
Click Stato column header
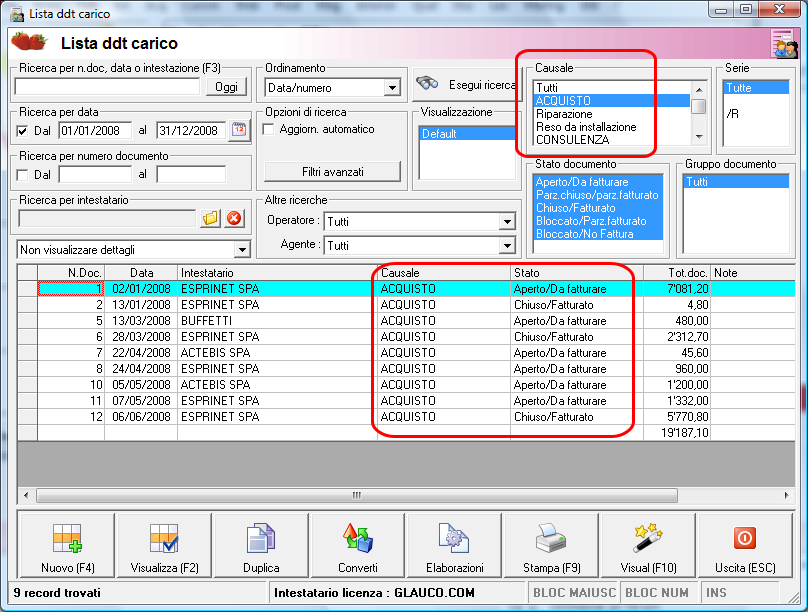[577, 273]
